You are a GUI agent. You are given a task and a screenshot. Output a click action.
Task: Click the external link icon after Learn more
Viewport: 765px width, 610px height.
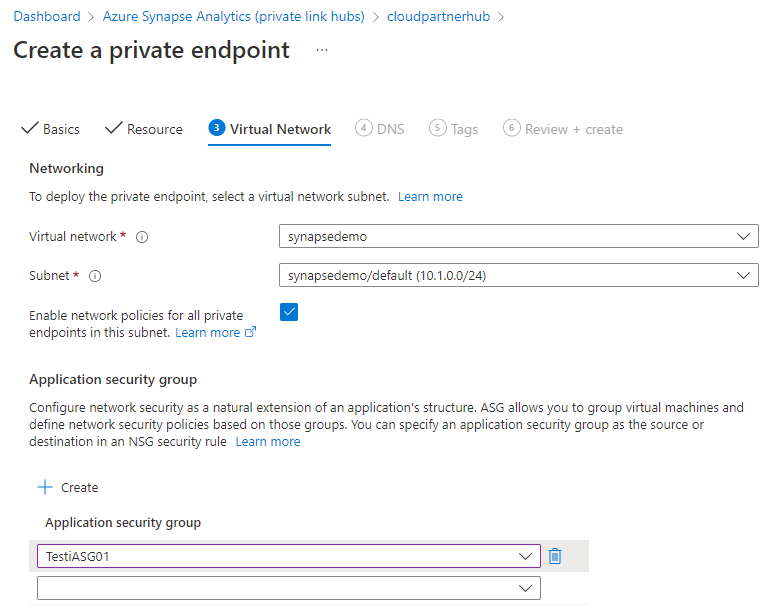click(x=251, y=333)
